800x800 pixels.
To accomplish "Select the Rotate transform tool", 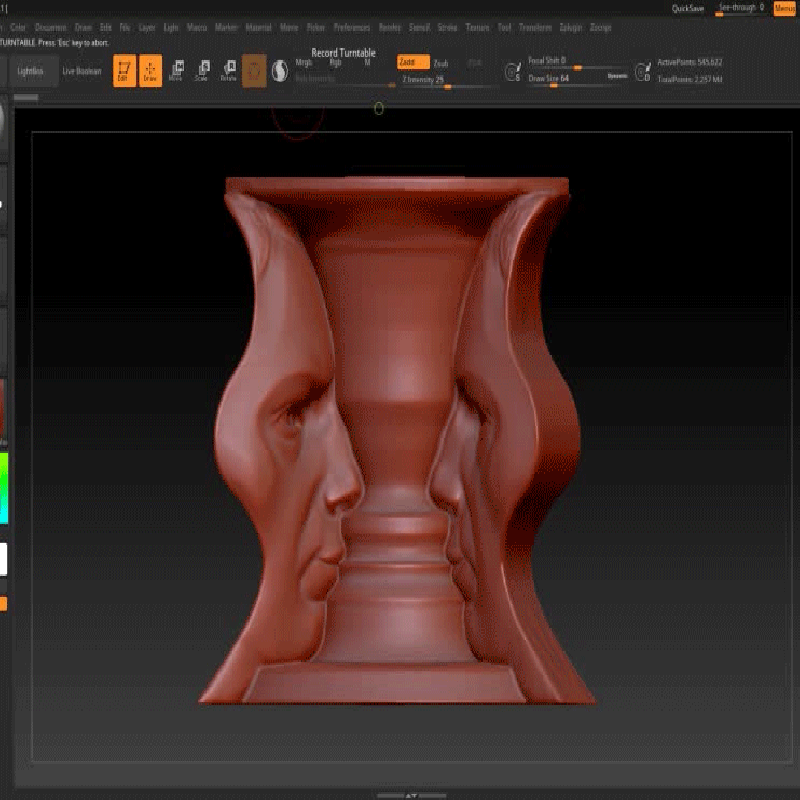I will (229, 71).
